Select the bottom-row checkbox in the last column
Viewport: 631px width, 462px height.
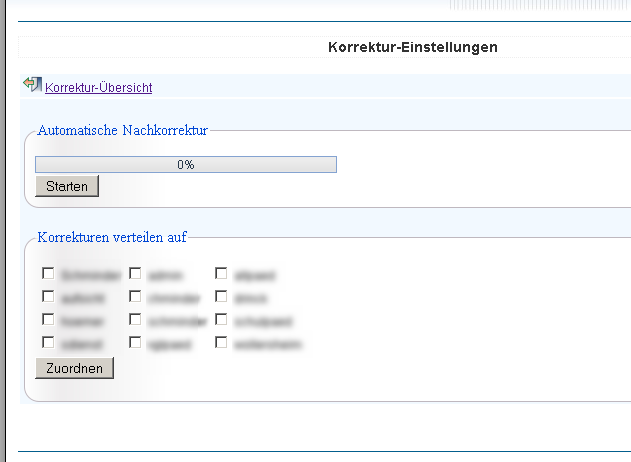coord(221,342)
